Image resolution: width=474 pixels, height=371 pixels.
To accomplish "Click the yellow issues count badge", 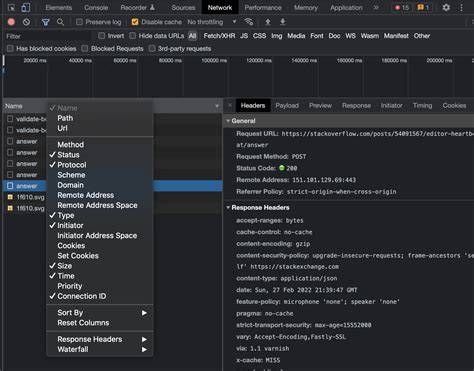I will 423,7.
